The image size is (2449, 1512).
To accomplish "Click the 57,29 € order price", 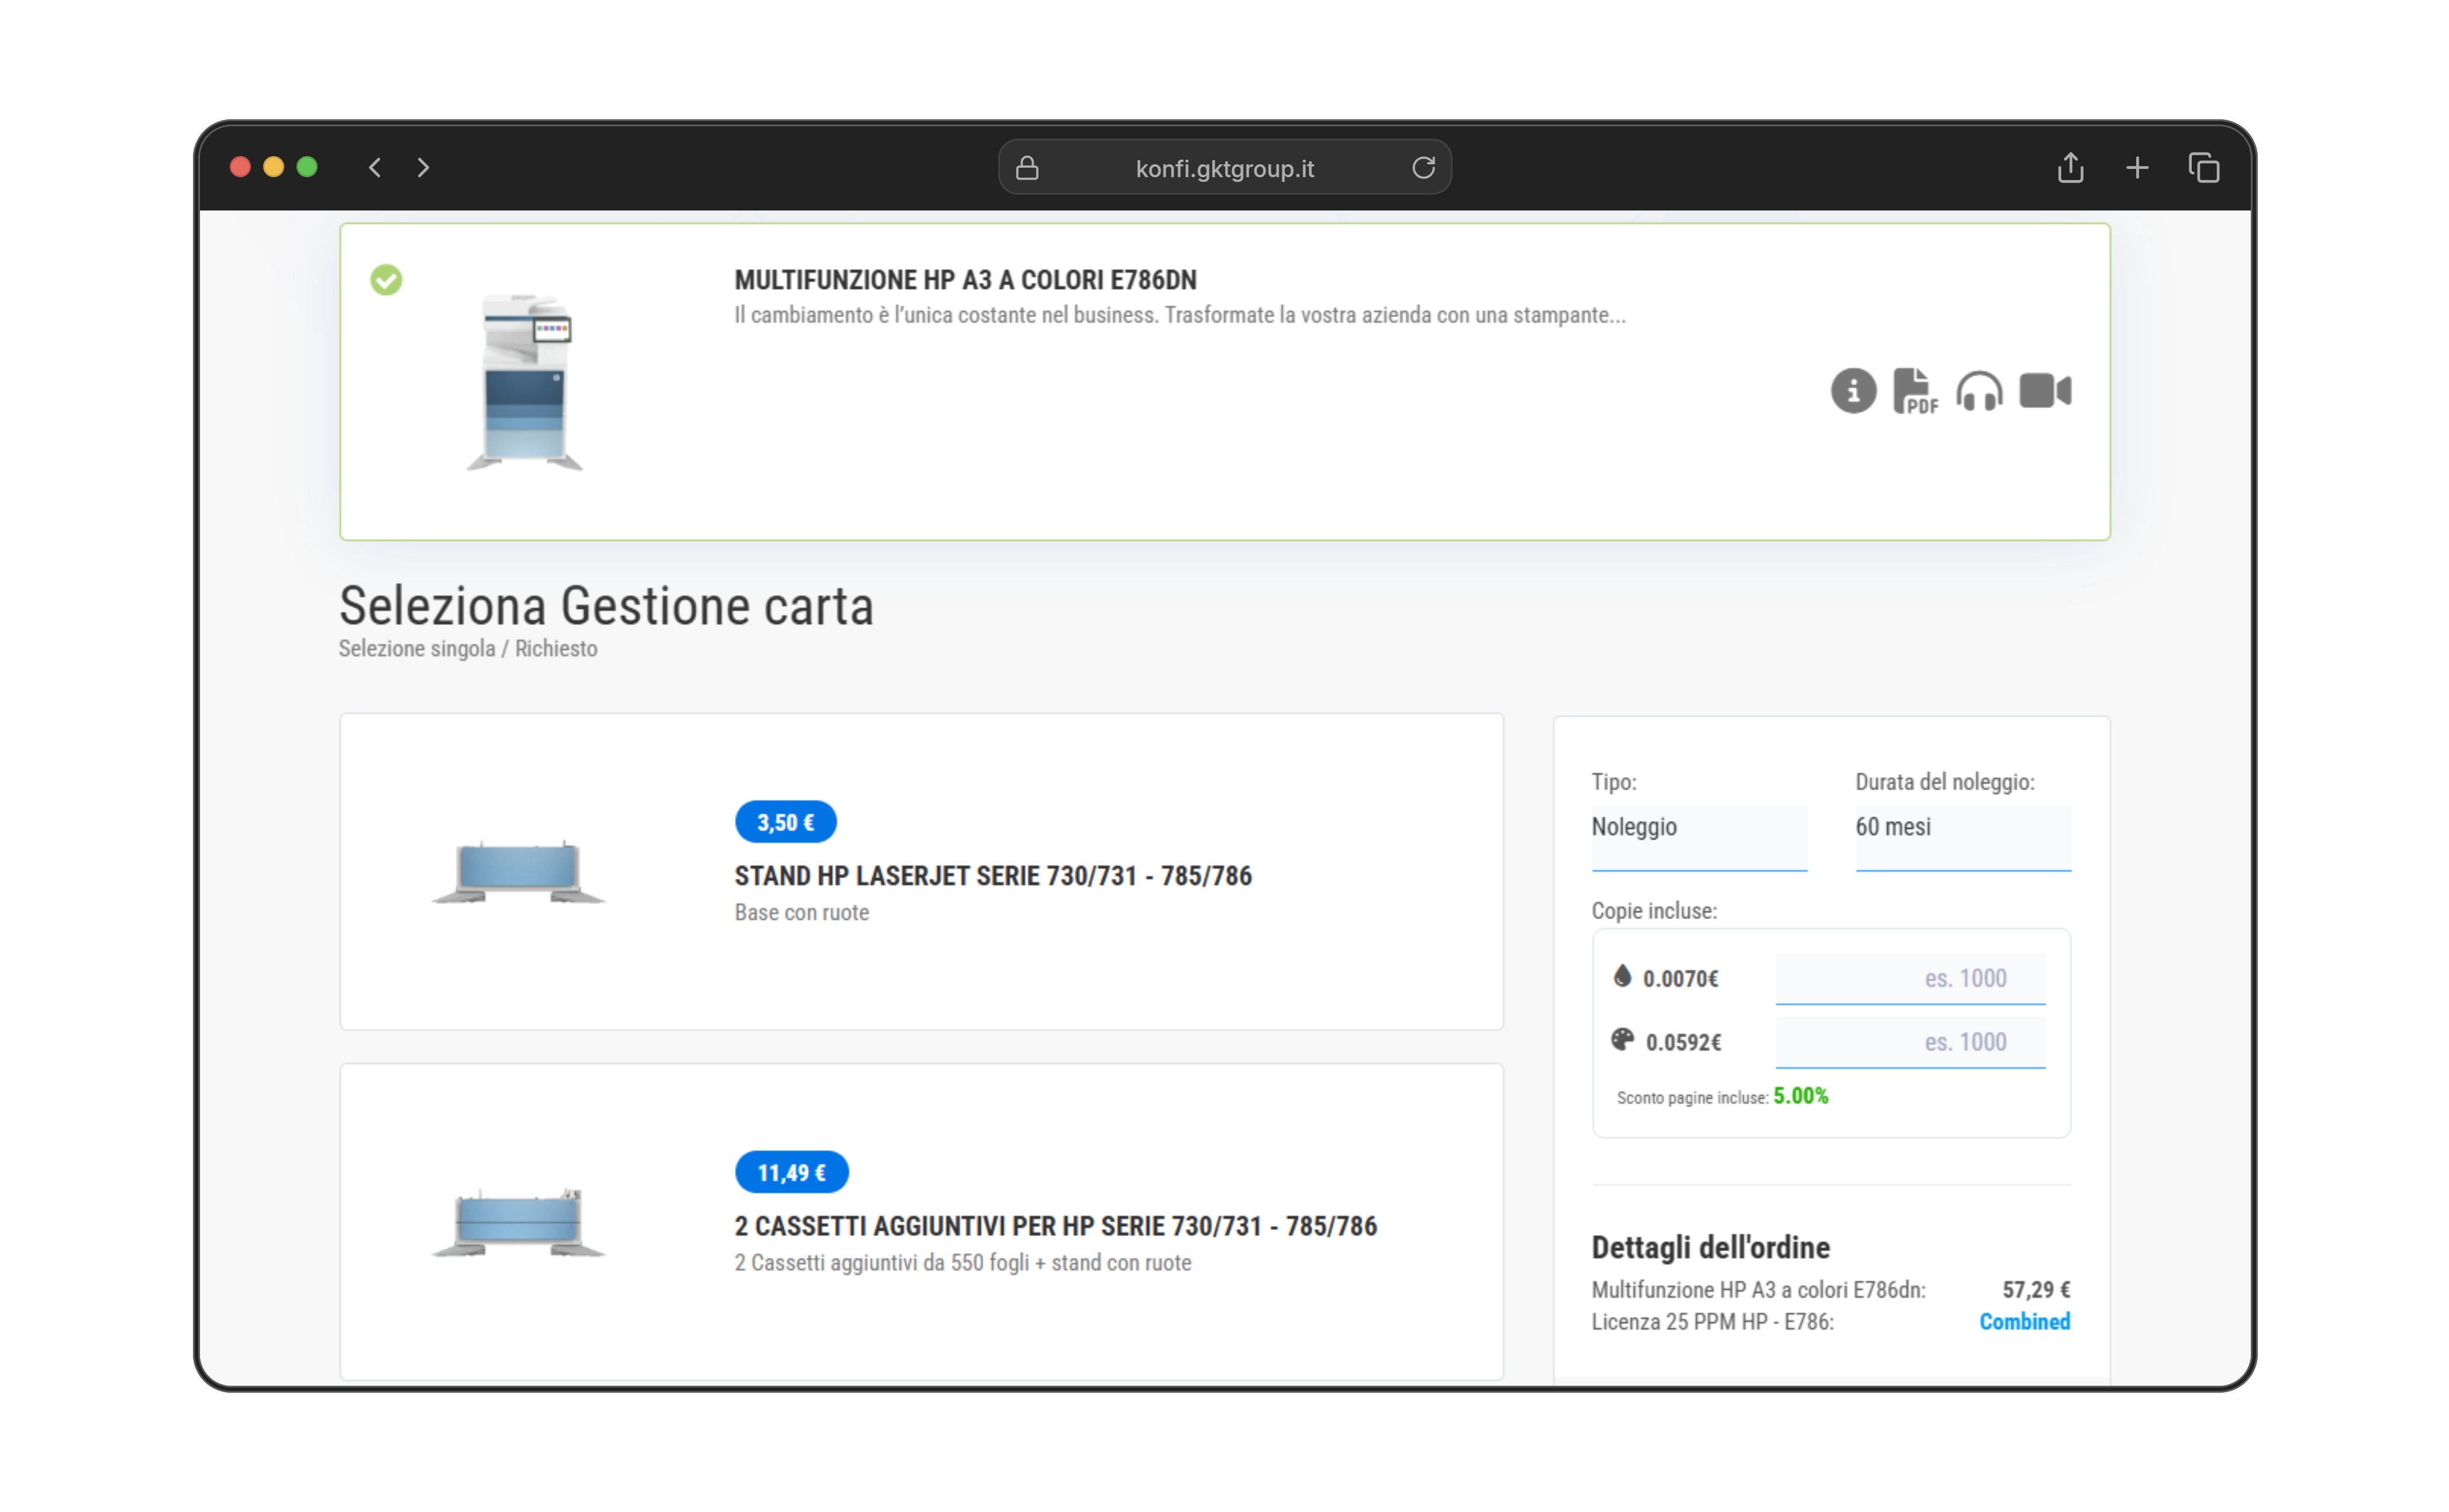I will [2036, 1289].
